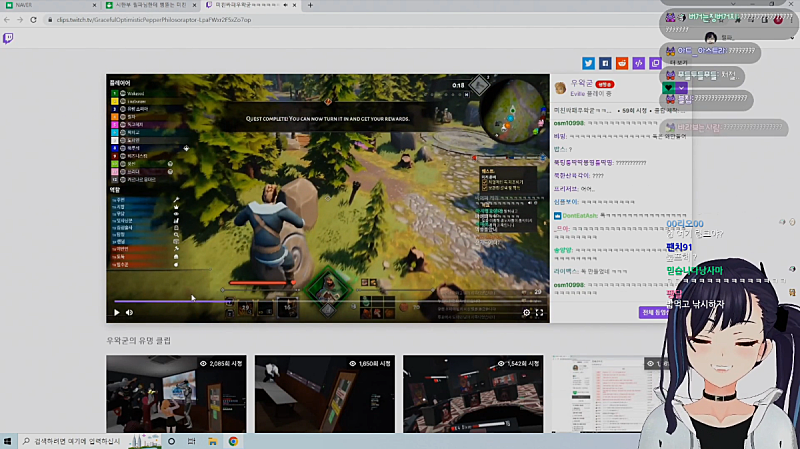This screenshot has height=449, width=800.
Task: Click the 우왁군의 유명 클립 heading
Action: click(x=138, y=341)
